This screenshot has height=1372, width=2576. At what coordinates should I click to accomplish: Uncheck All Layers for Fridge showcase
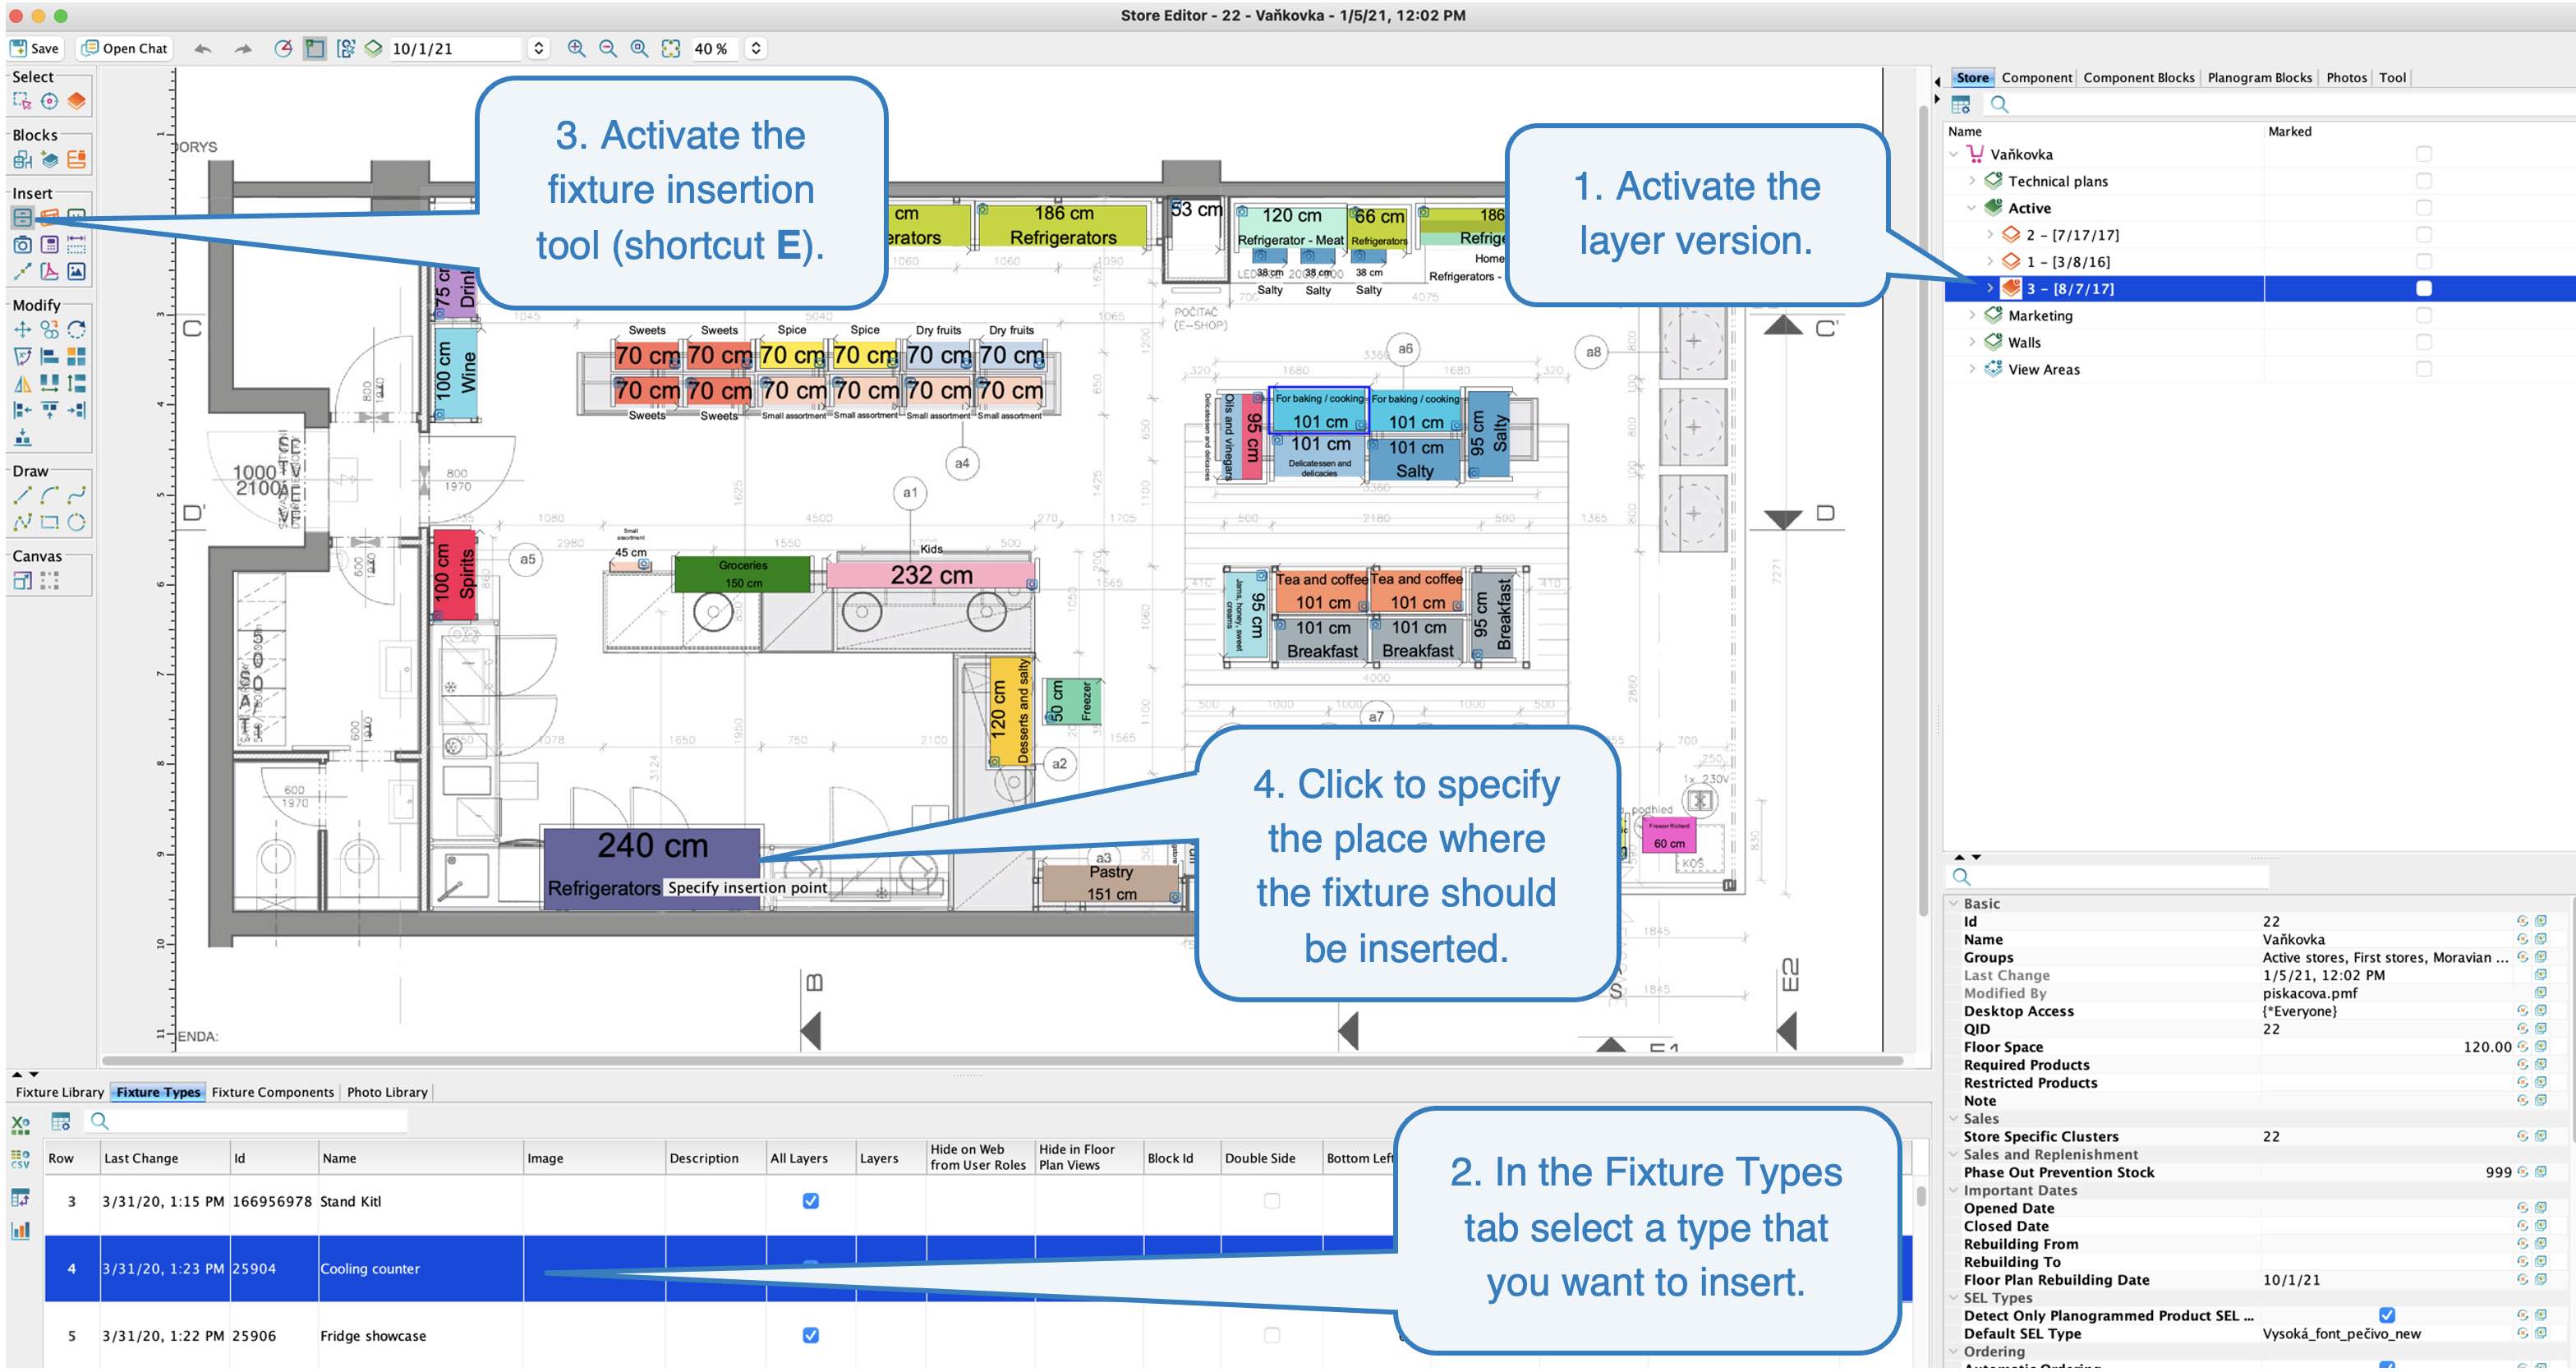[811, 1335]
